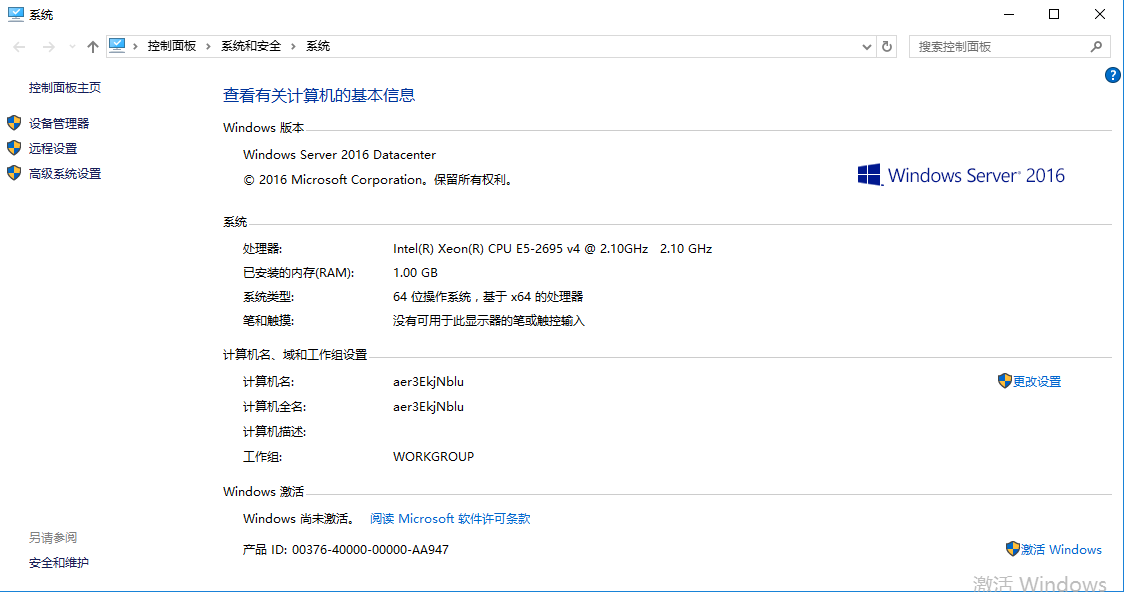This screenshot has width=1124, height=592.
Task: Go up one level with up arrow
Action: [92, 47]
